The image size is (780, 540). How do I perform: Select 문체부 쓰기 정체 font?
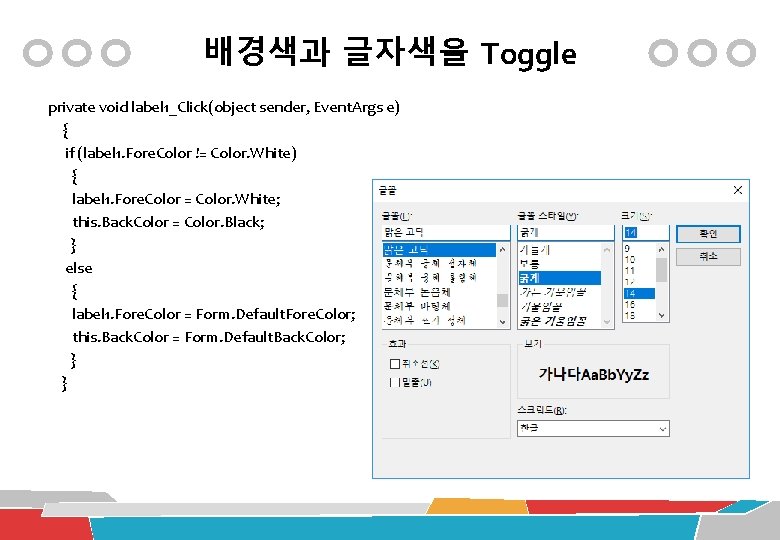(x=439, y=320)
